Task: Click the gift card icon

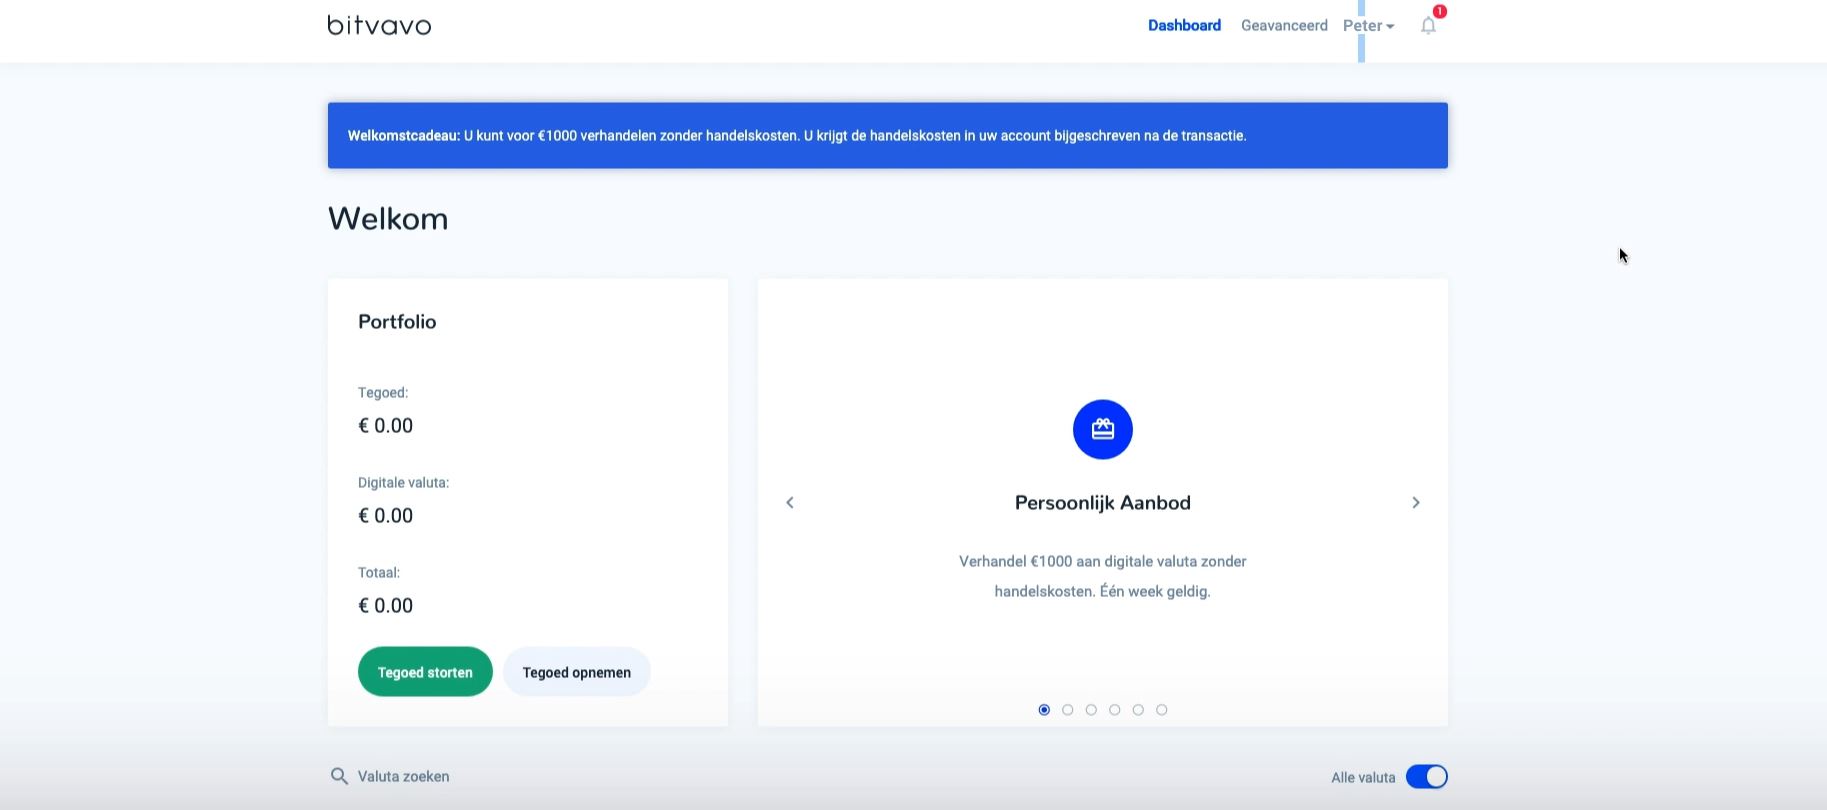Action: [1102, 429]
